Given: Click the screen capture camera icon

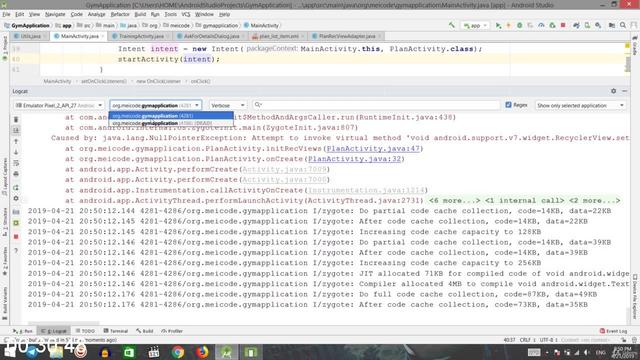Looking at the screenshot, I should (16, 212).
